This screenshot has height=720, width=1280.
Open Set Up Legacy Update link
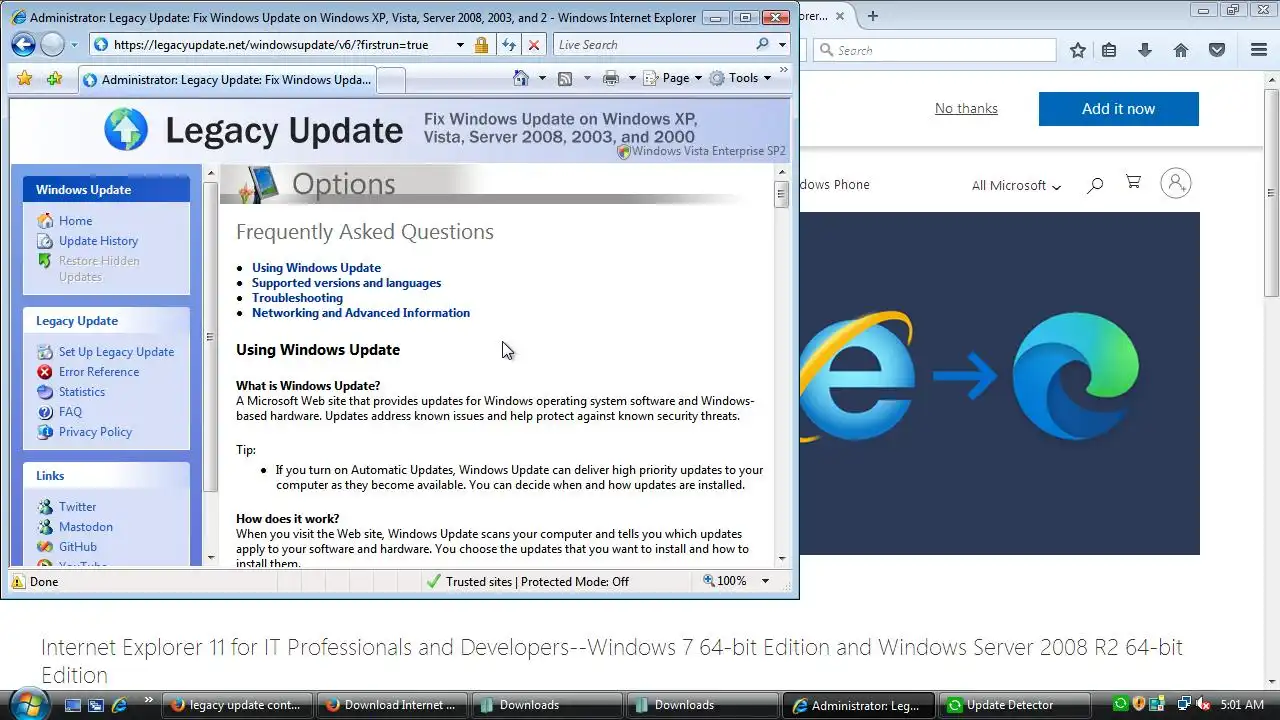pos(116,352)
